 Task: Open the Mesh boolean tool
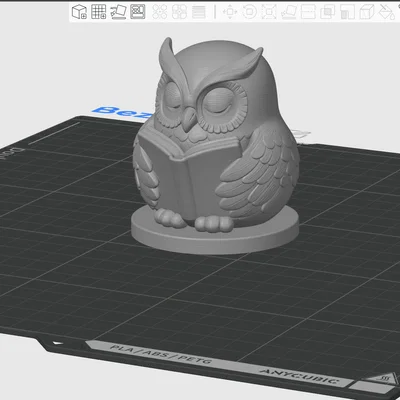(x=328, y=12)
